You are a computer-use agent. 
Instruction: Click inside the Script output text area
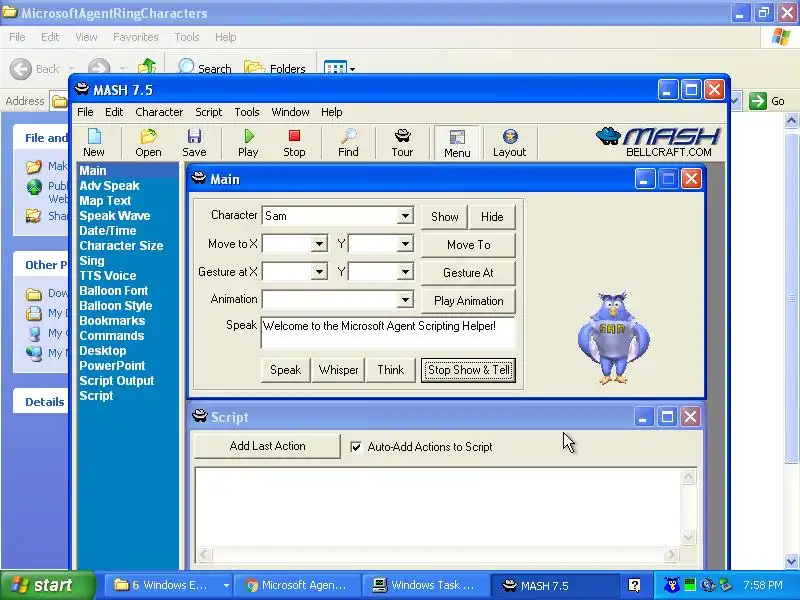tap(439, 507)
